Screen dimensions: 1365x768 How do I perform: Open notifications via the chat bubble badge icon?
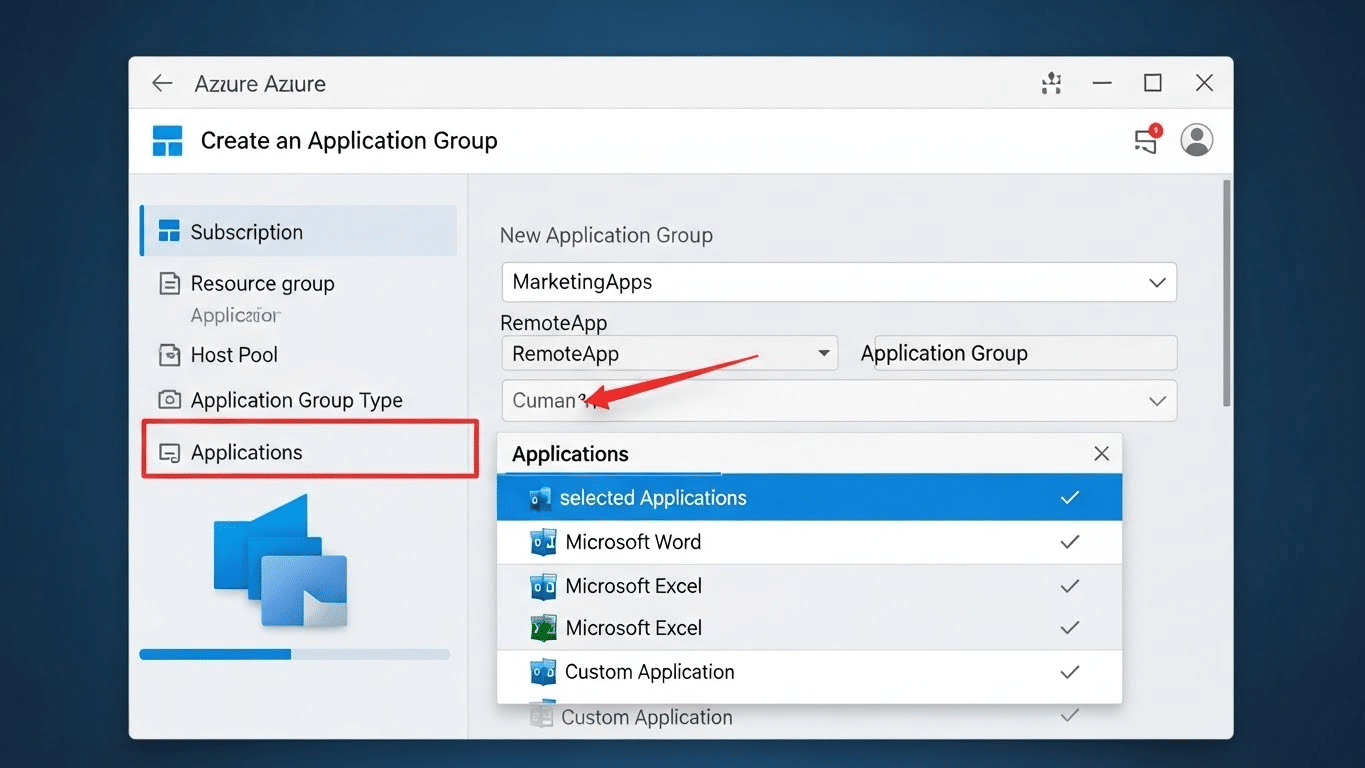(1145, 140)
